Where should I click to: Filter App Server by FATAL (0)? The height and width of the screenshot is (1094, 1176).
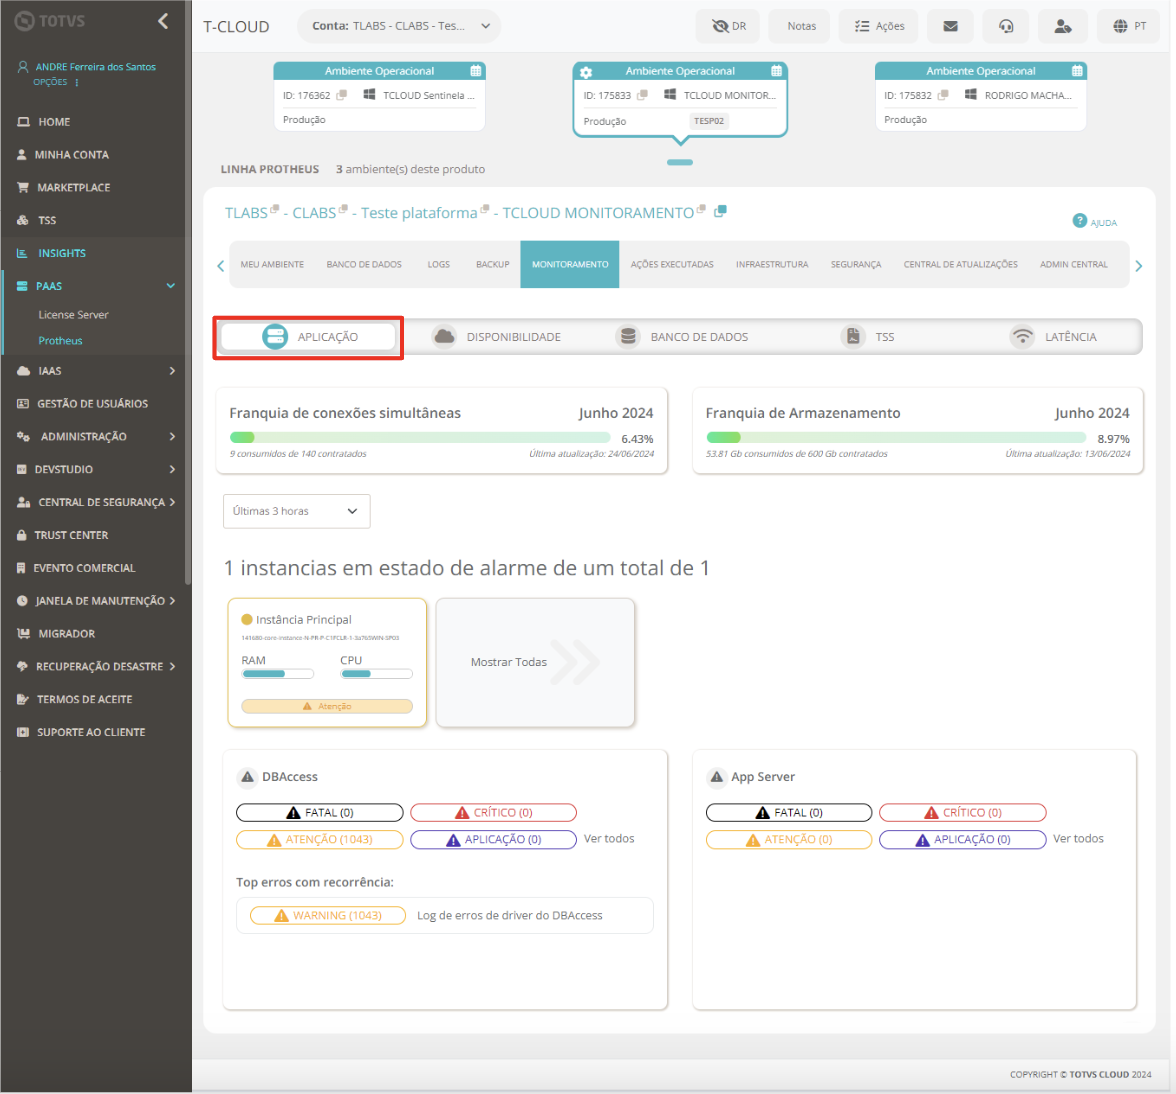pyautogui.click(x=791, y=814)
